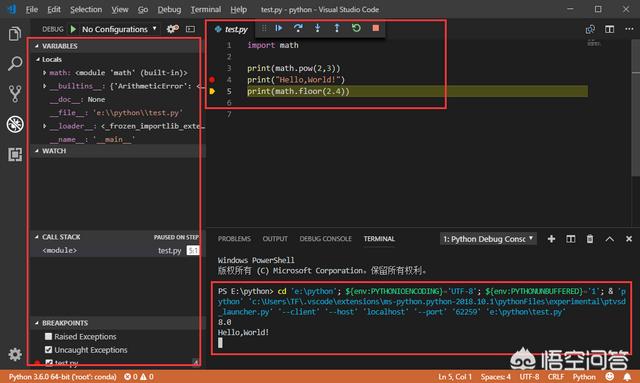Open the Debug view in activity bar
Image resolution: width=640 pixels, height=383 pixels.
pyautogui.click(x=15, y=124)
